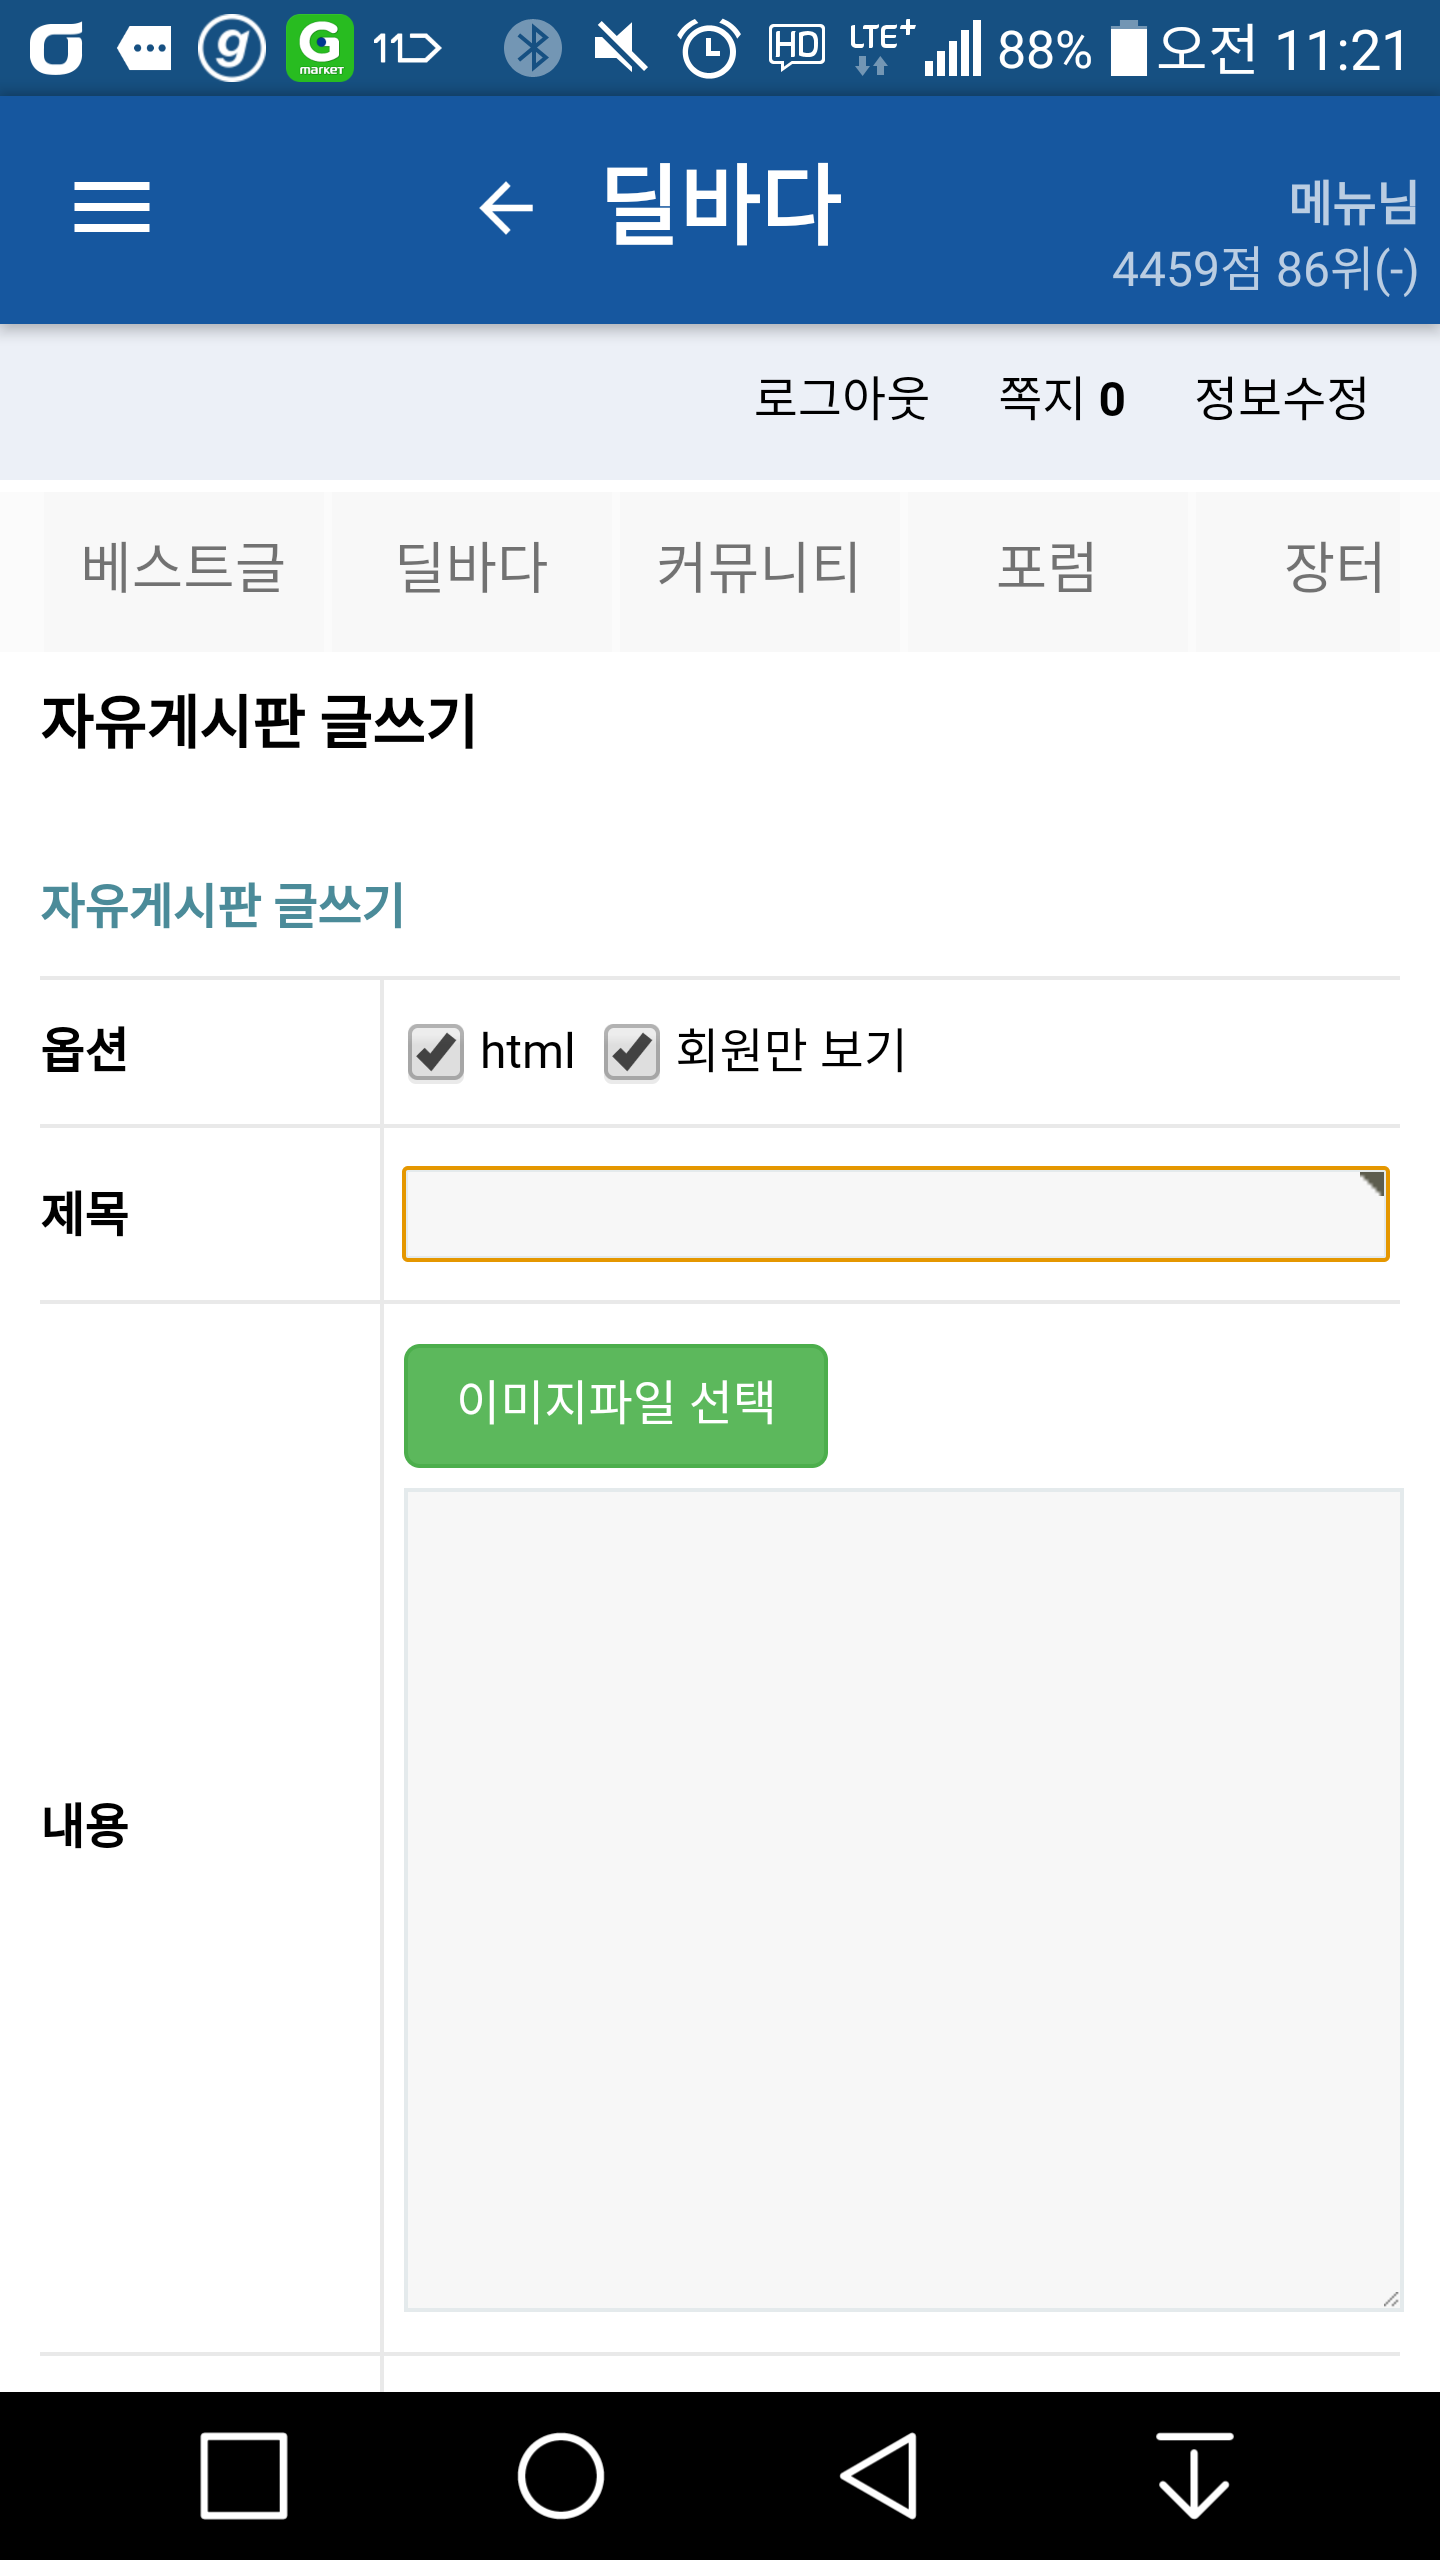
Task: Select the 포럼 tab
Action: [x=1046, y=569]
